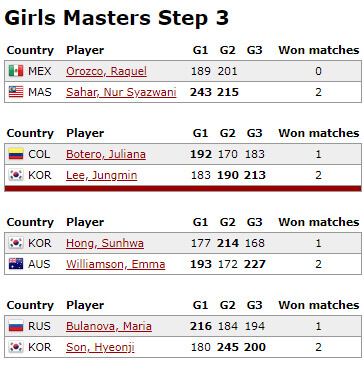Click the Australia flag icon
364x366 pixels.
[x=16, y=264]
